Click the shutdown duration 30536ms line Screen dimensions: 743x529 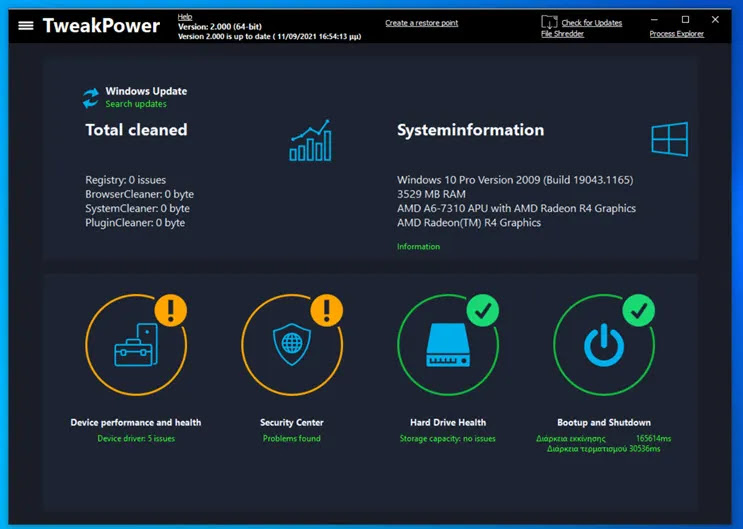604,448
